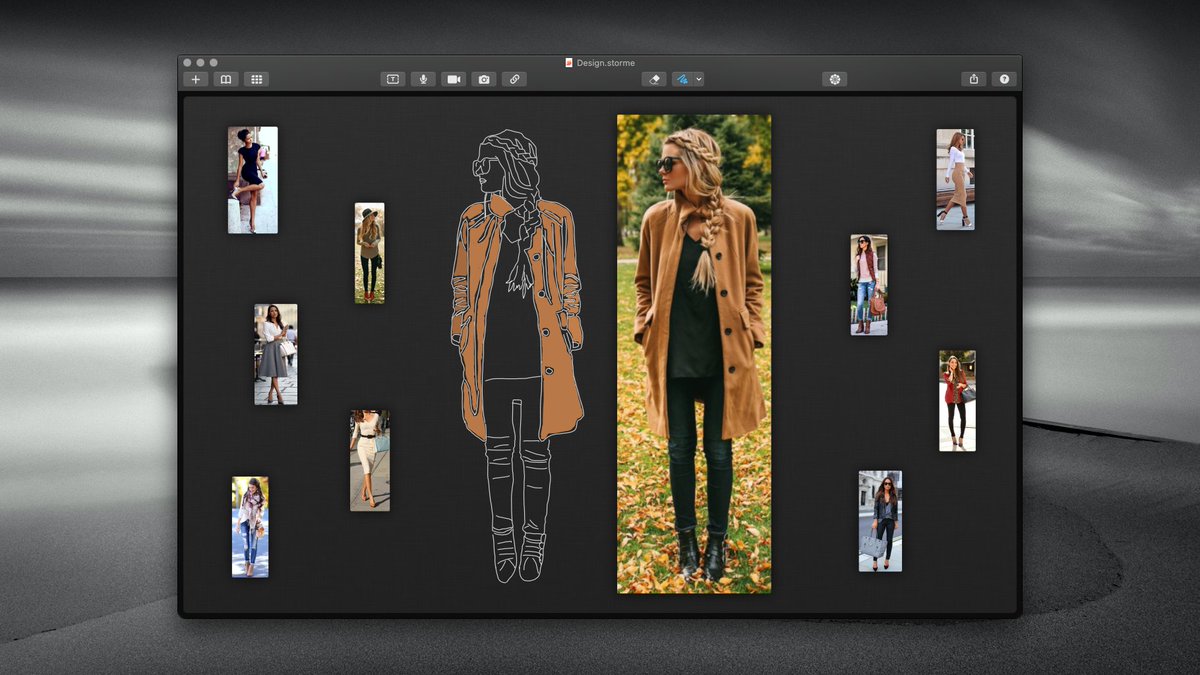Record an audio note with the microphone
This screenshot has width=1200, height=675.
(x=422, y=78)
